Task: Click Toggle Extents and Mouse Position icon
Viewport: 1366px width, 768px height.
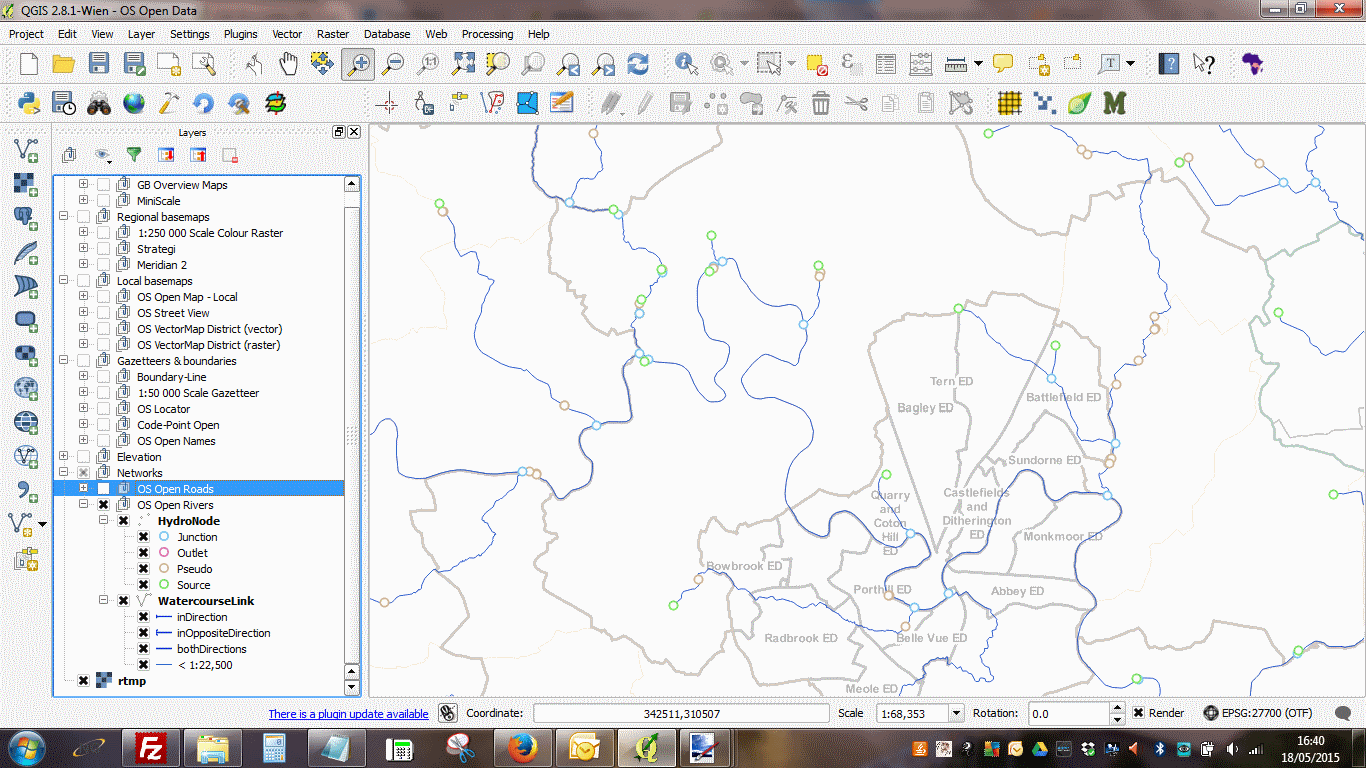Action: 447,713
